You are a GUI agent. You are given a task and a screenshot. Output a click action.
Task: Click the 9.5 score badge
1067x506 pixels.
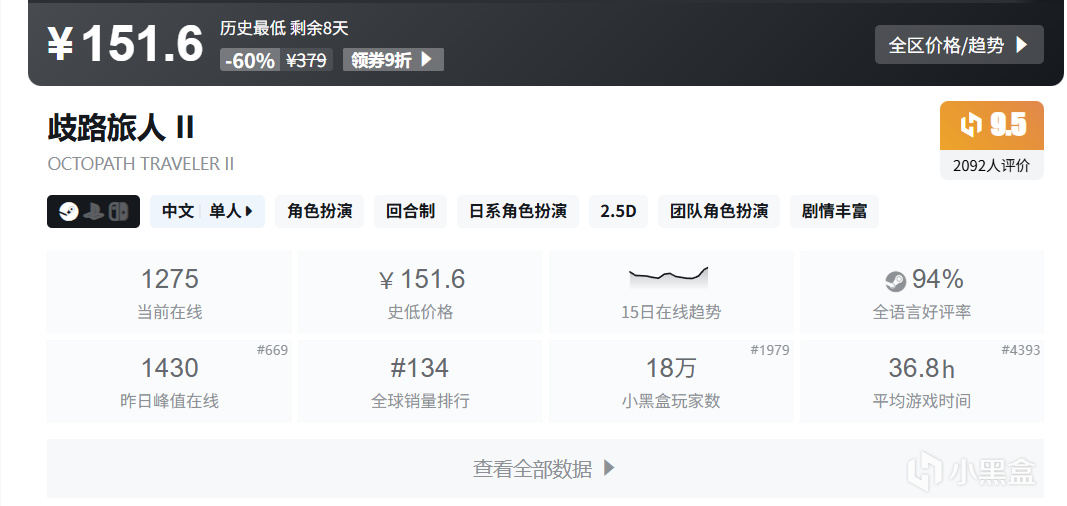coord(991,125)
